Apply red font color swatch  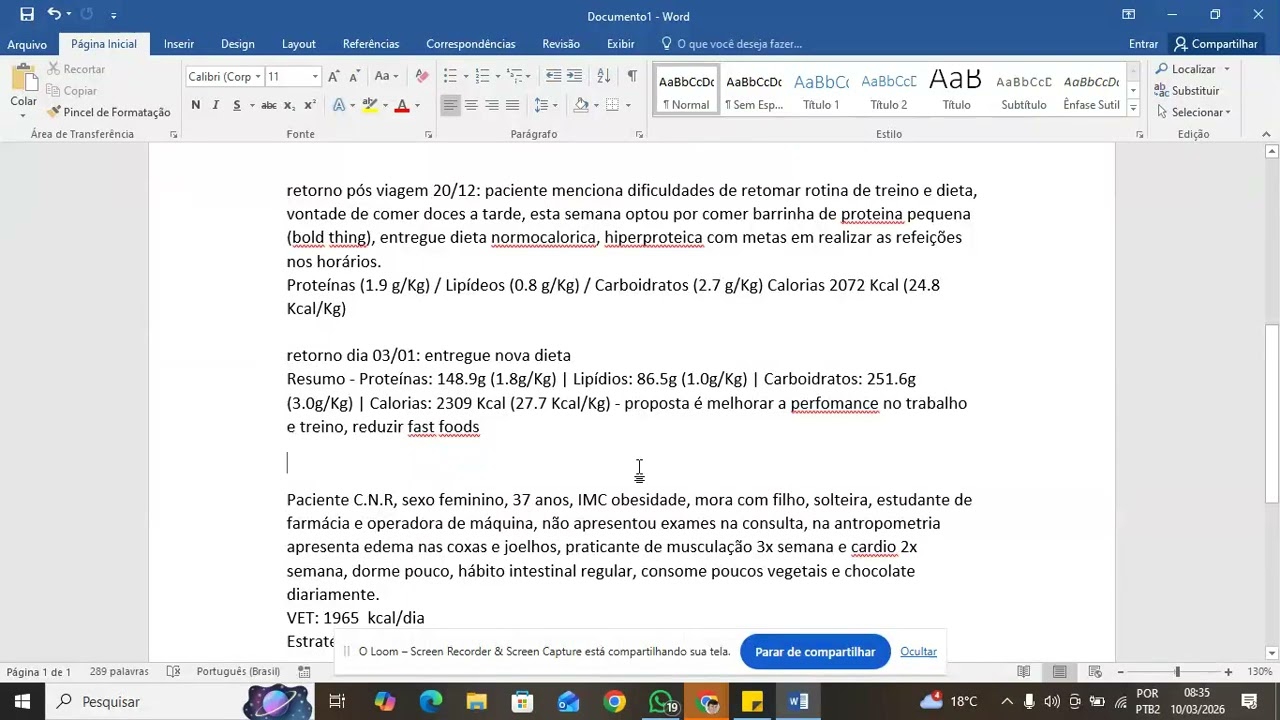click(402, 105)
